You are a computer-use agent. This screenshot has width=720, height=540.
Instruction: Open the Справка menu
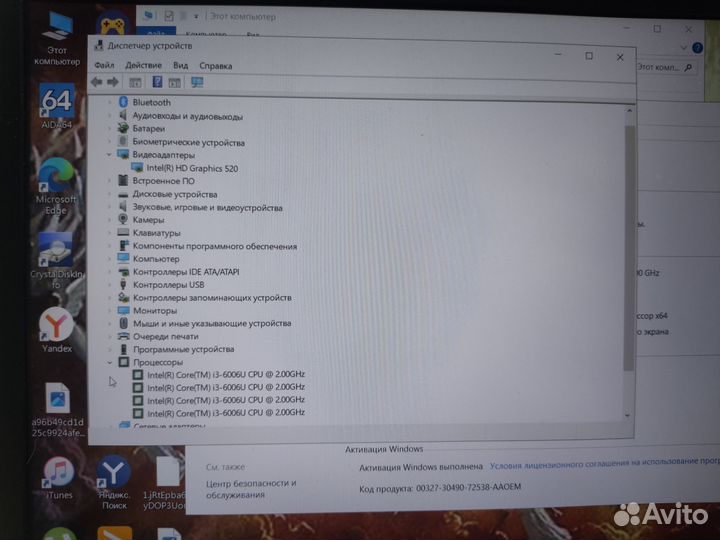pos(215,66)
